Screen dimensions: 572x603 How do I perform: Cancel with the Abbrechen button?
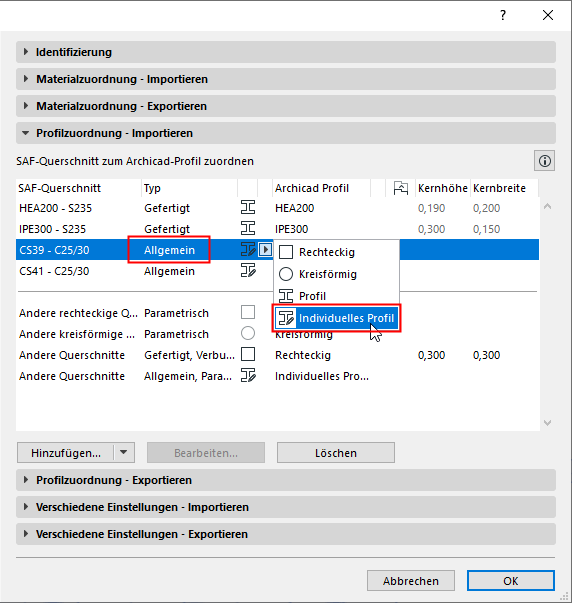coord(411,581)
